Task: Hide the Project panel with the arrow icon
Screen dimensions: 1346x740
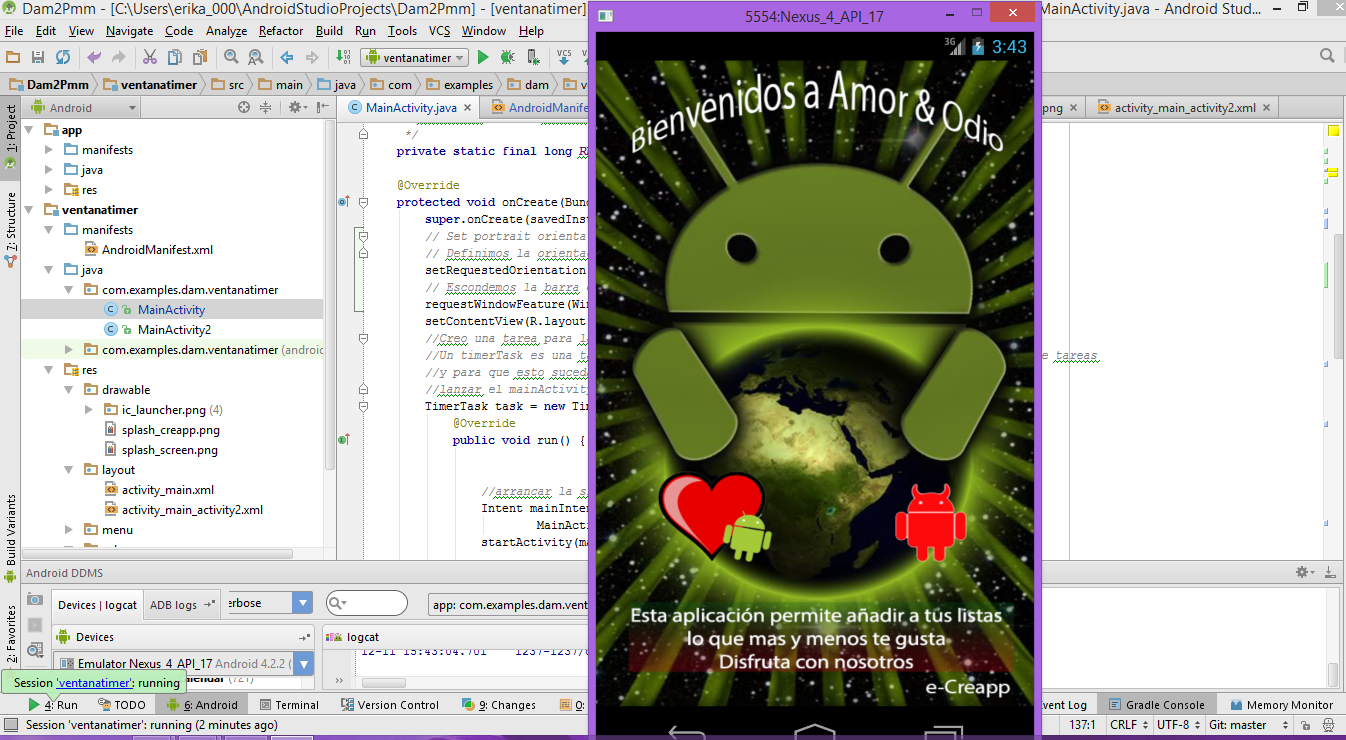Action: pos(322,108)
